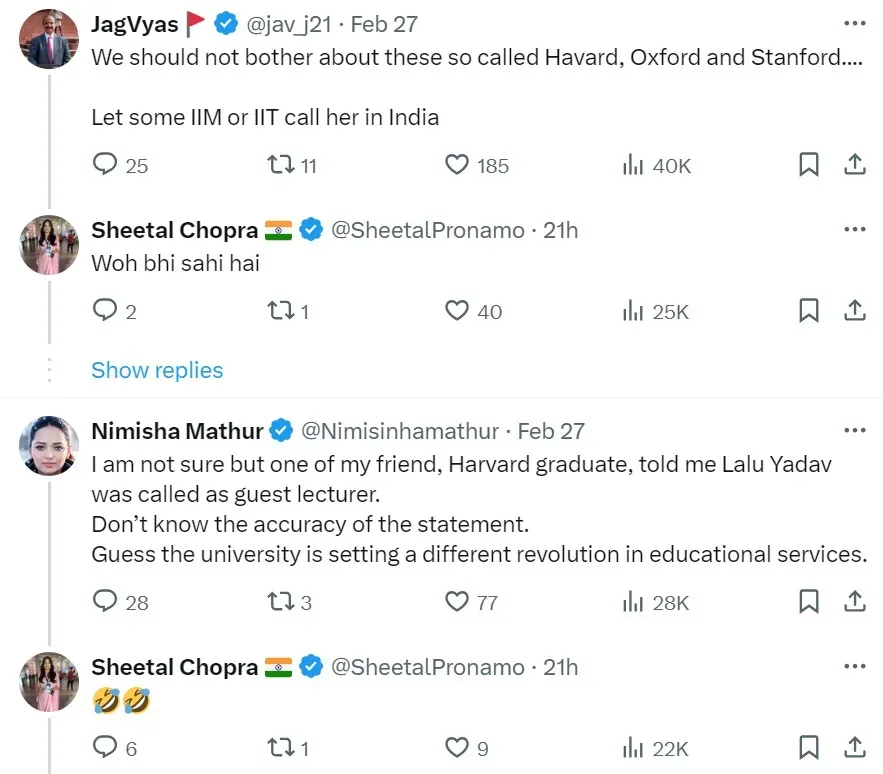The image size is (883, 774).
Task: Share Nimisha Mathur's tweet
Action: (x=854, y=602)
